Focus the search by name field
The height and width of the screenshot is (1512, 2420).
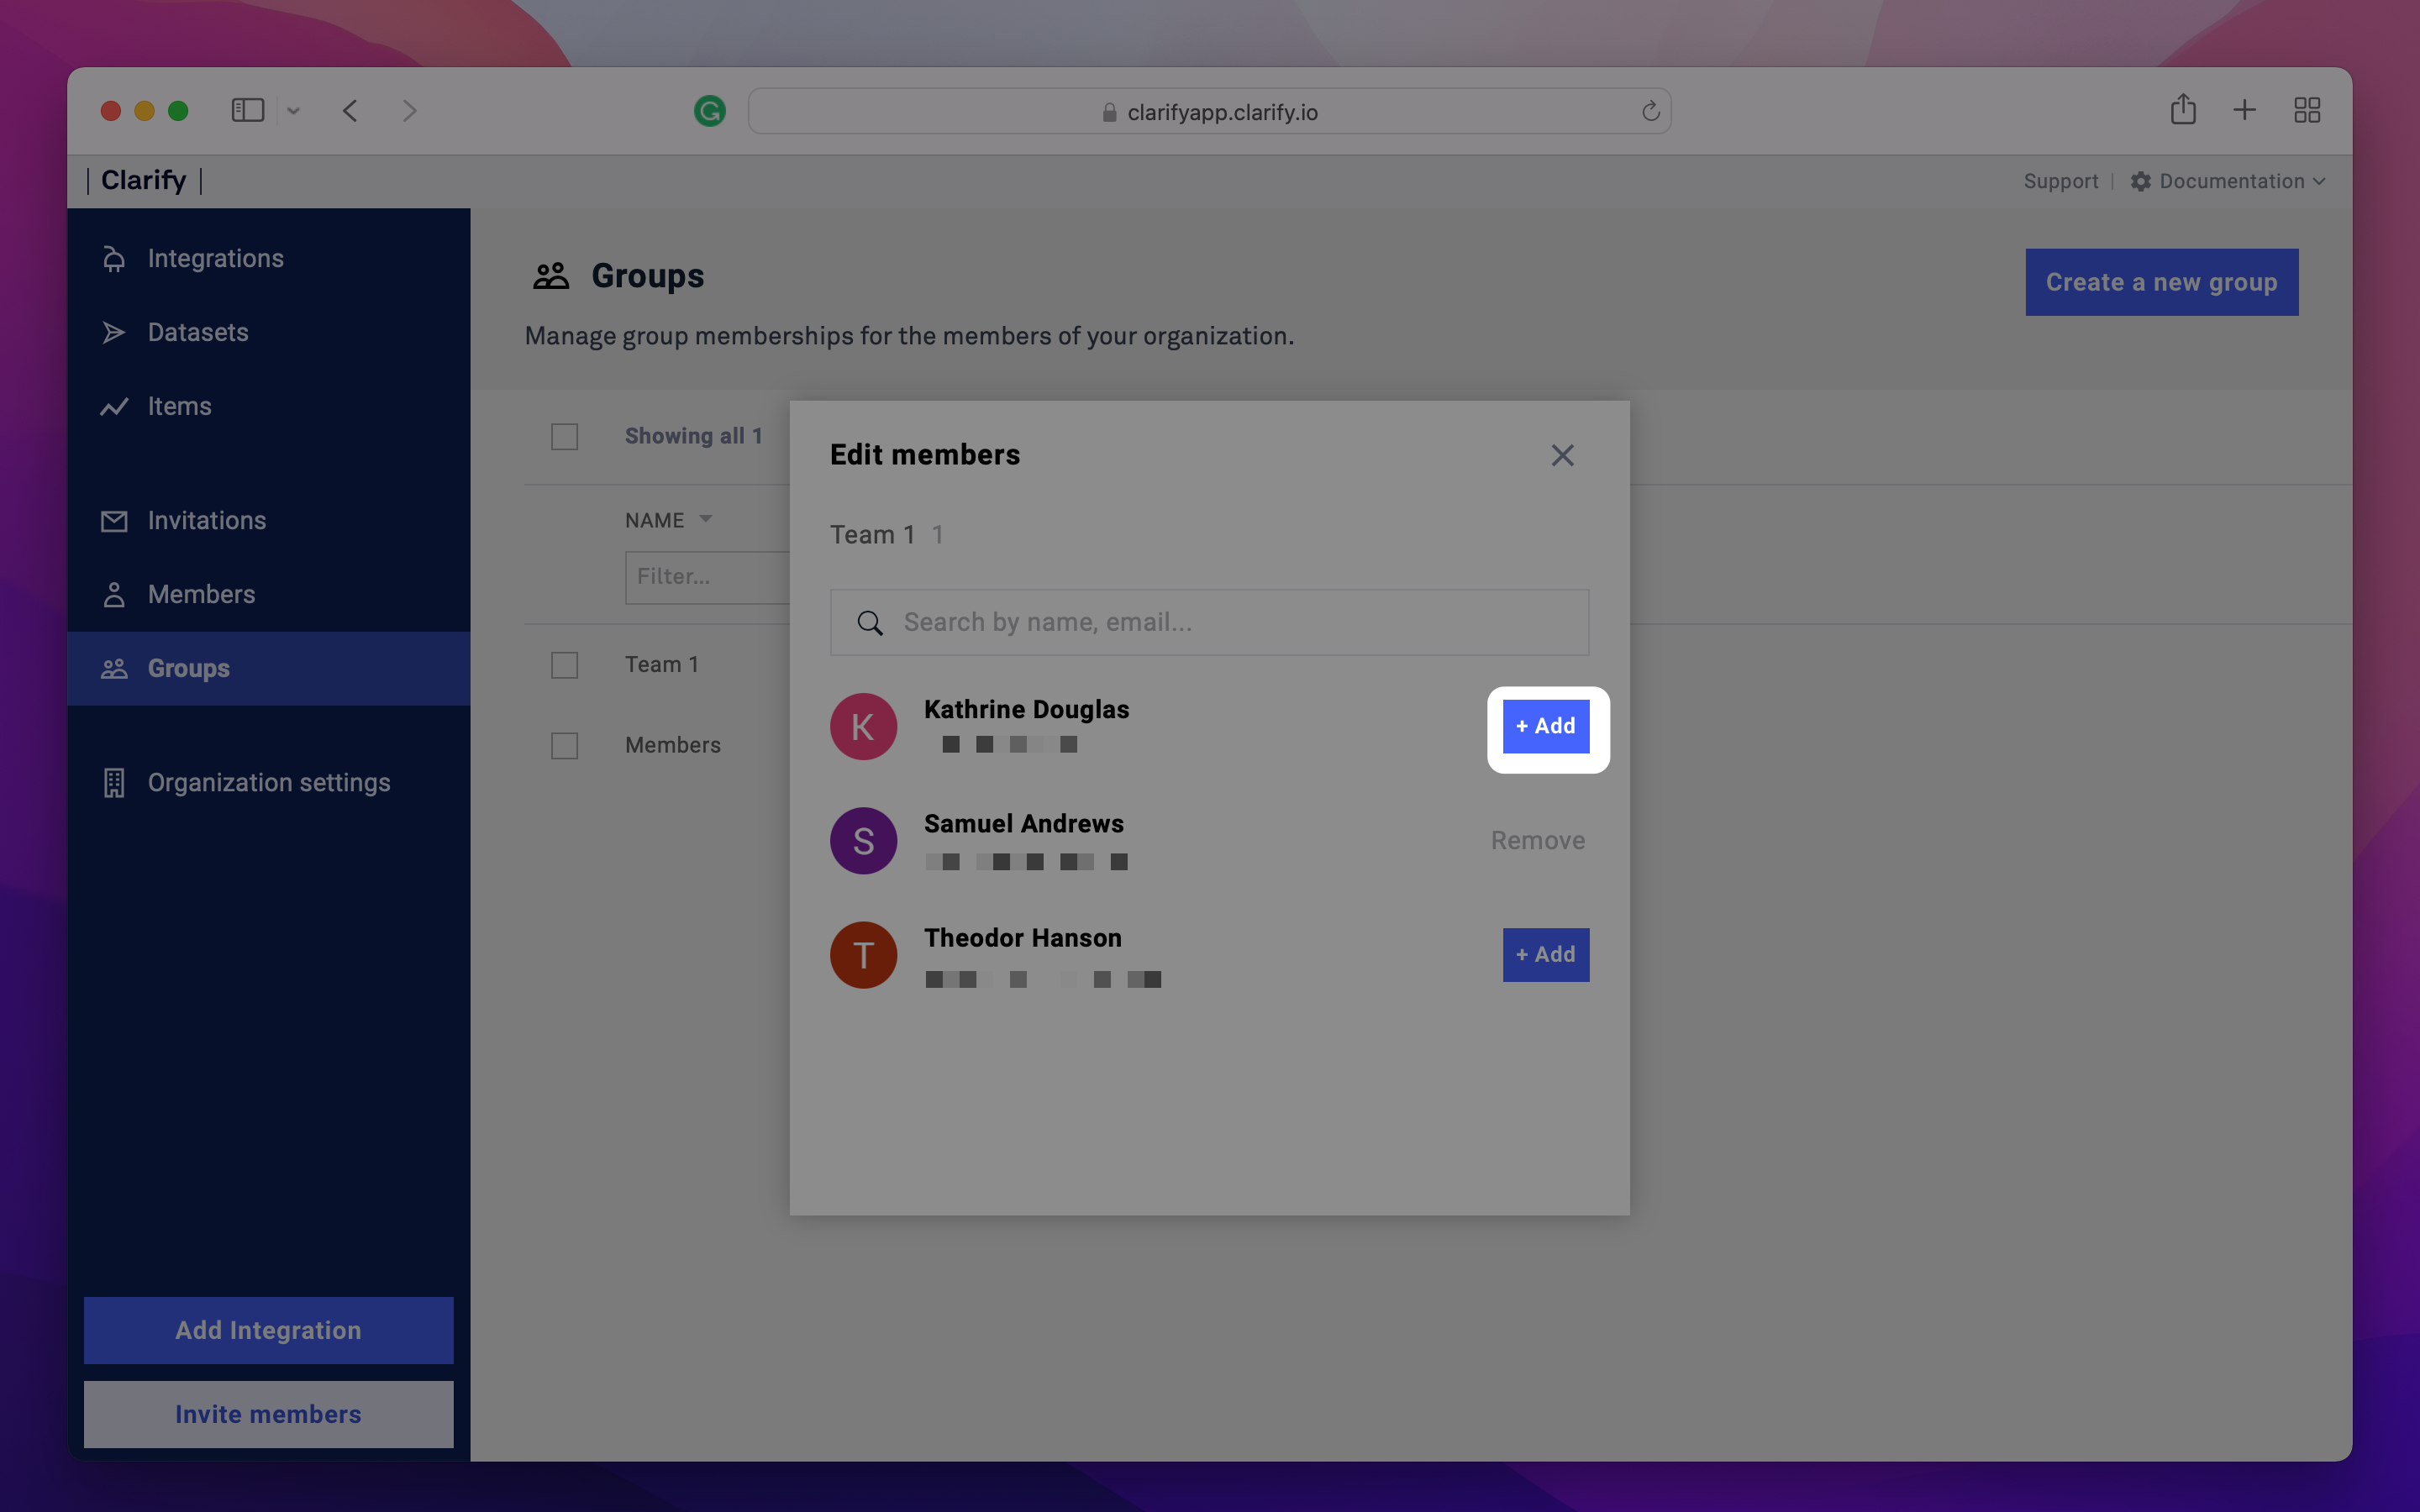1210,622
